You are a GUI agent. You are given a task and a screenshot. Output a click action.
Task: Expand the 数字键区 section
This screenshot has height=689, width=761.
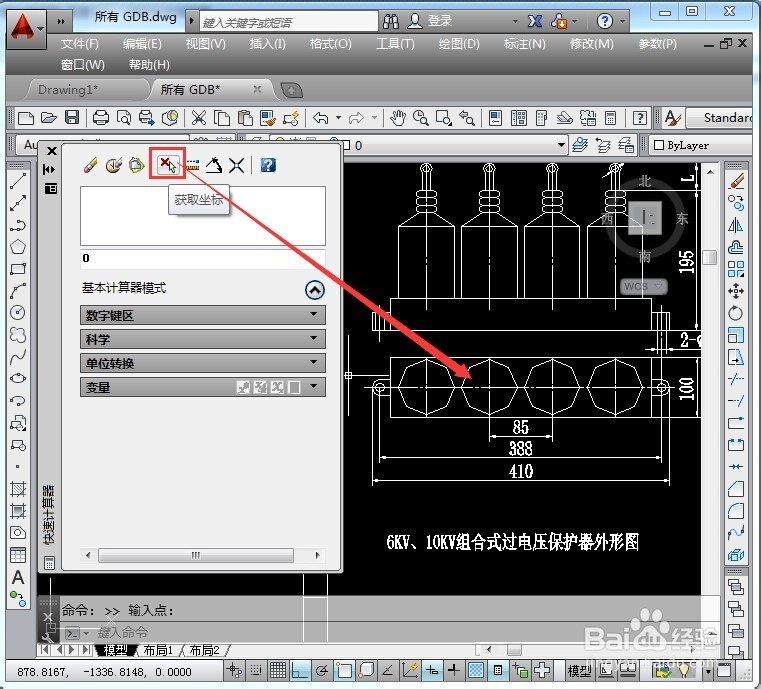202,315
